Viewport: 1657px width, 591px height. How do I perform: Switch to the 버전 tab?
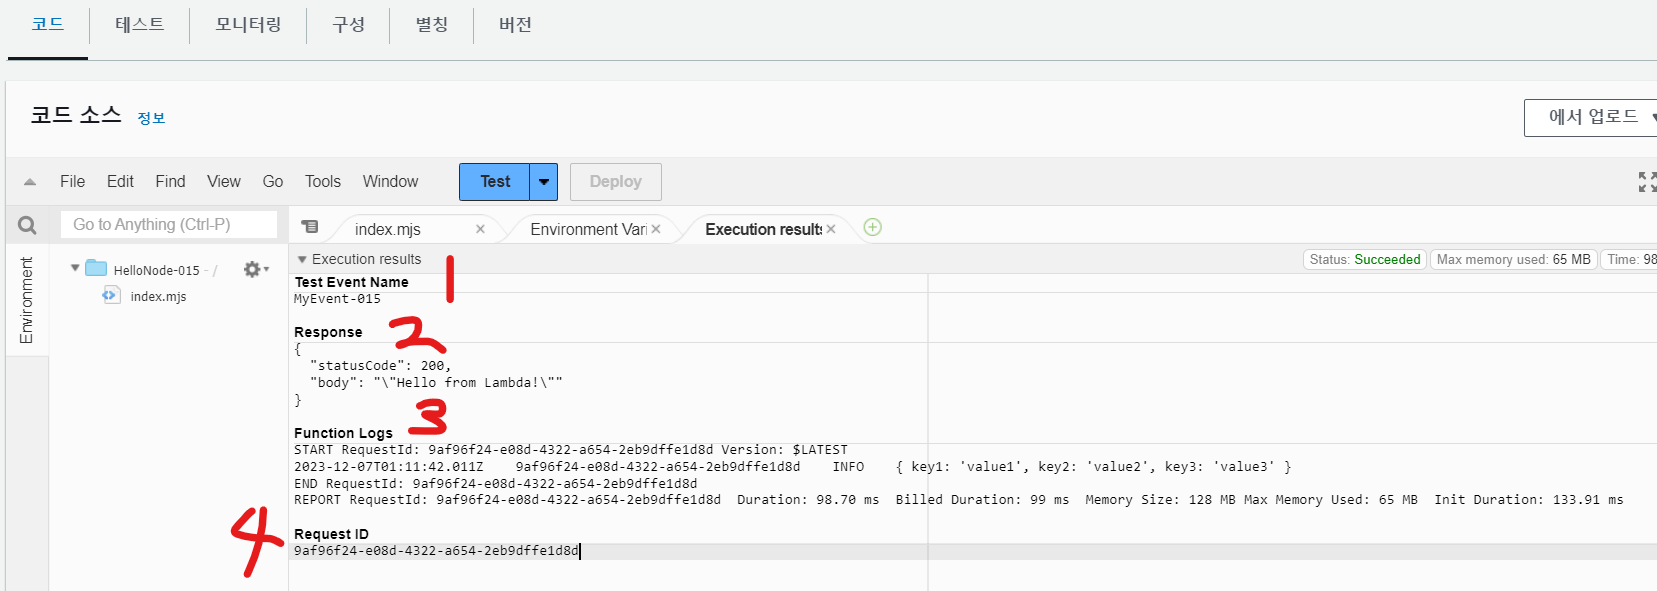click(x=515, y=25)
